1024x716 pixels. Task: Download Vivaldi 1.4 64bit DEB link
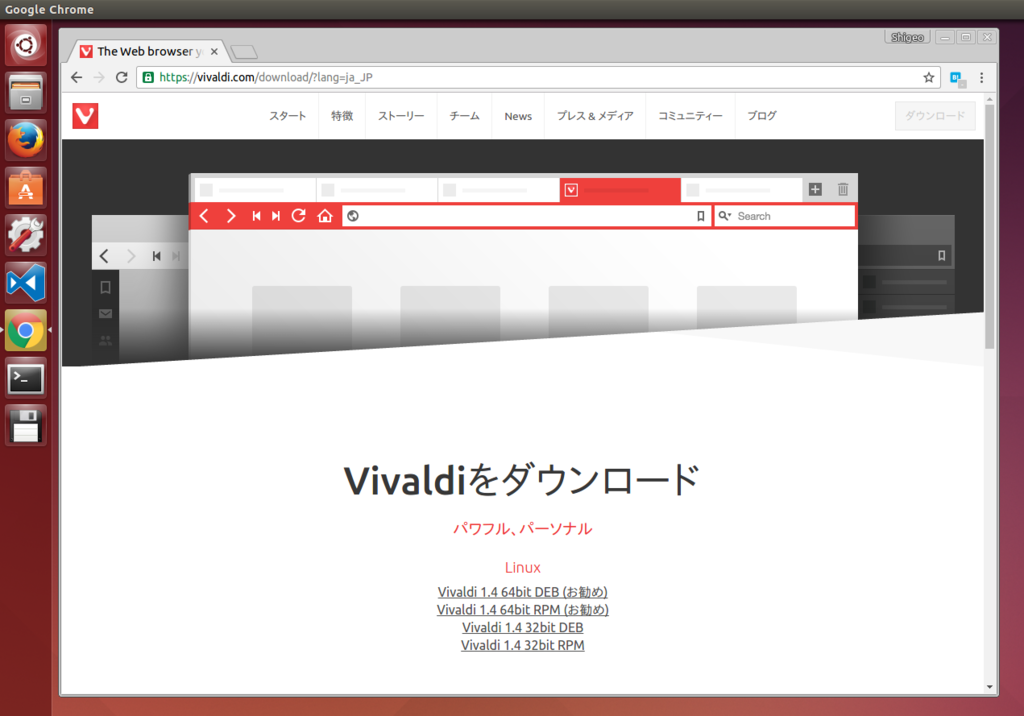tap(522, 592)
